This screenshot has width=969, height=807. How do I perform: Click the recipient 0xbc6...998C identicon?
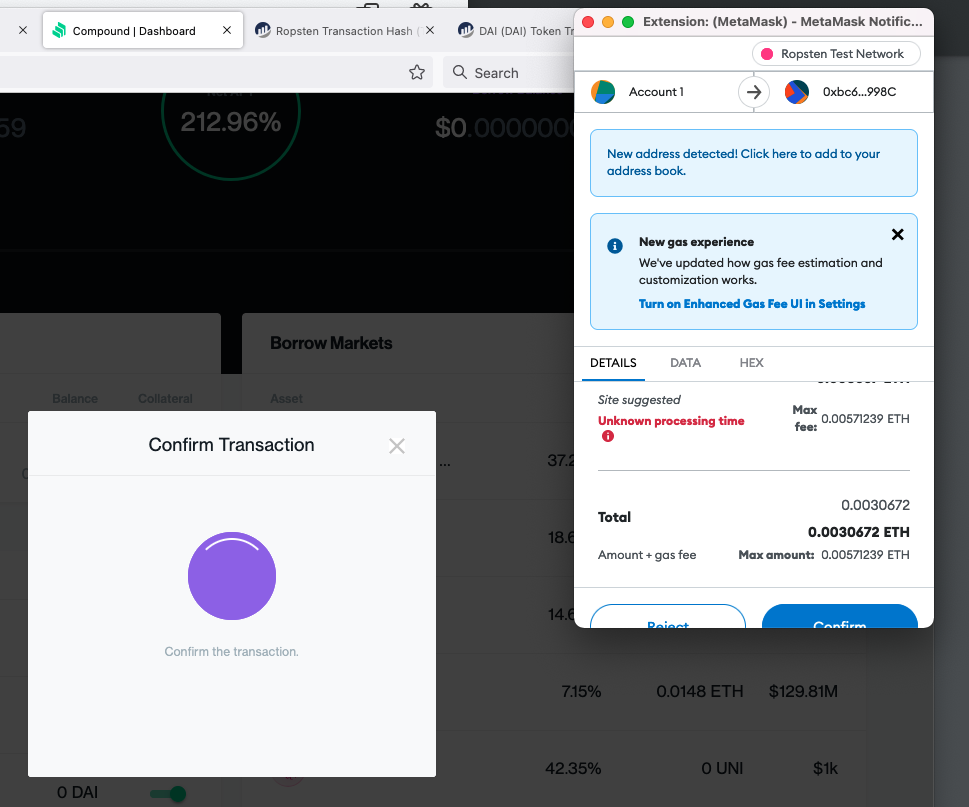coord(797,92)
